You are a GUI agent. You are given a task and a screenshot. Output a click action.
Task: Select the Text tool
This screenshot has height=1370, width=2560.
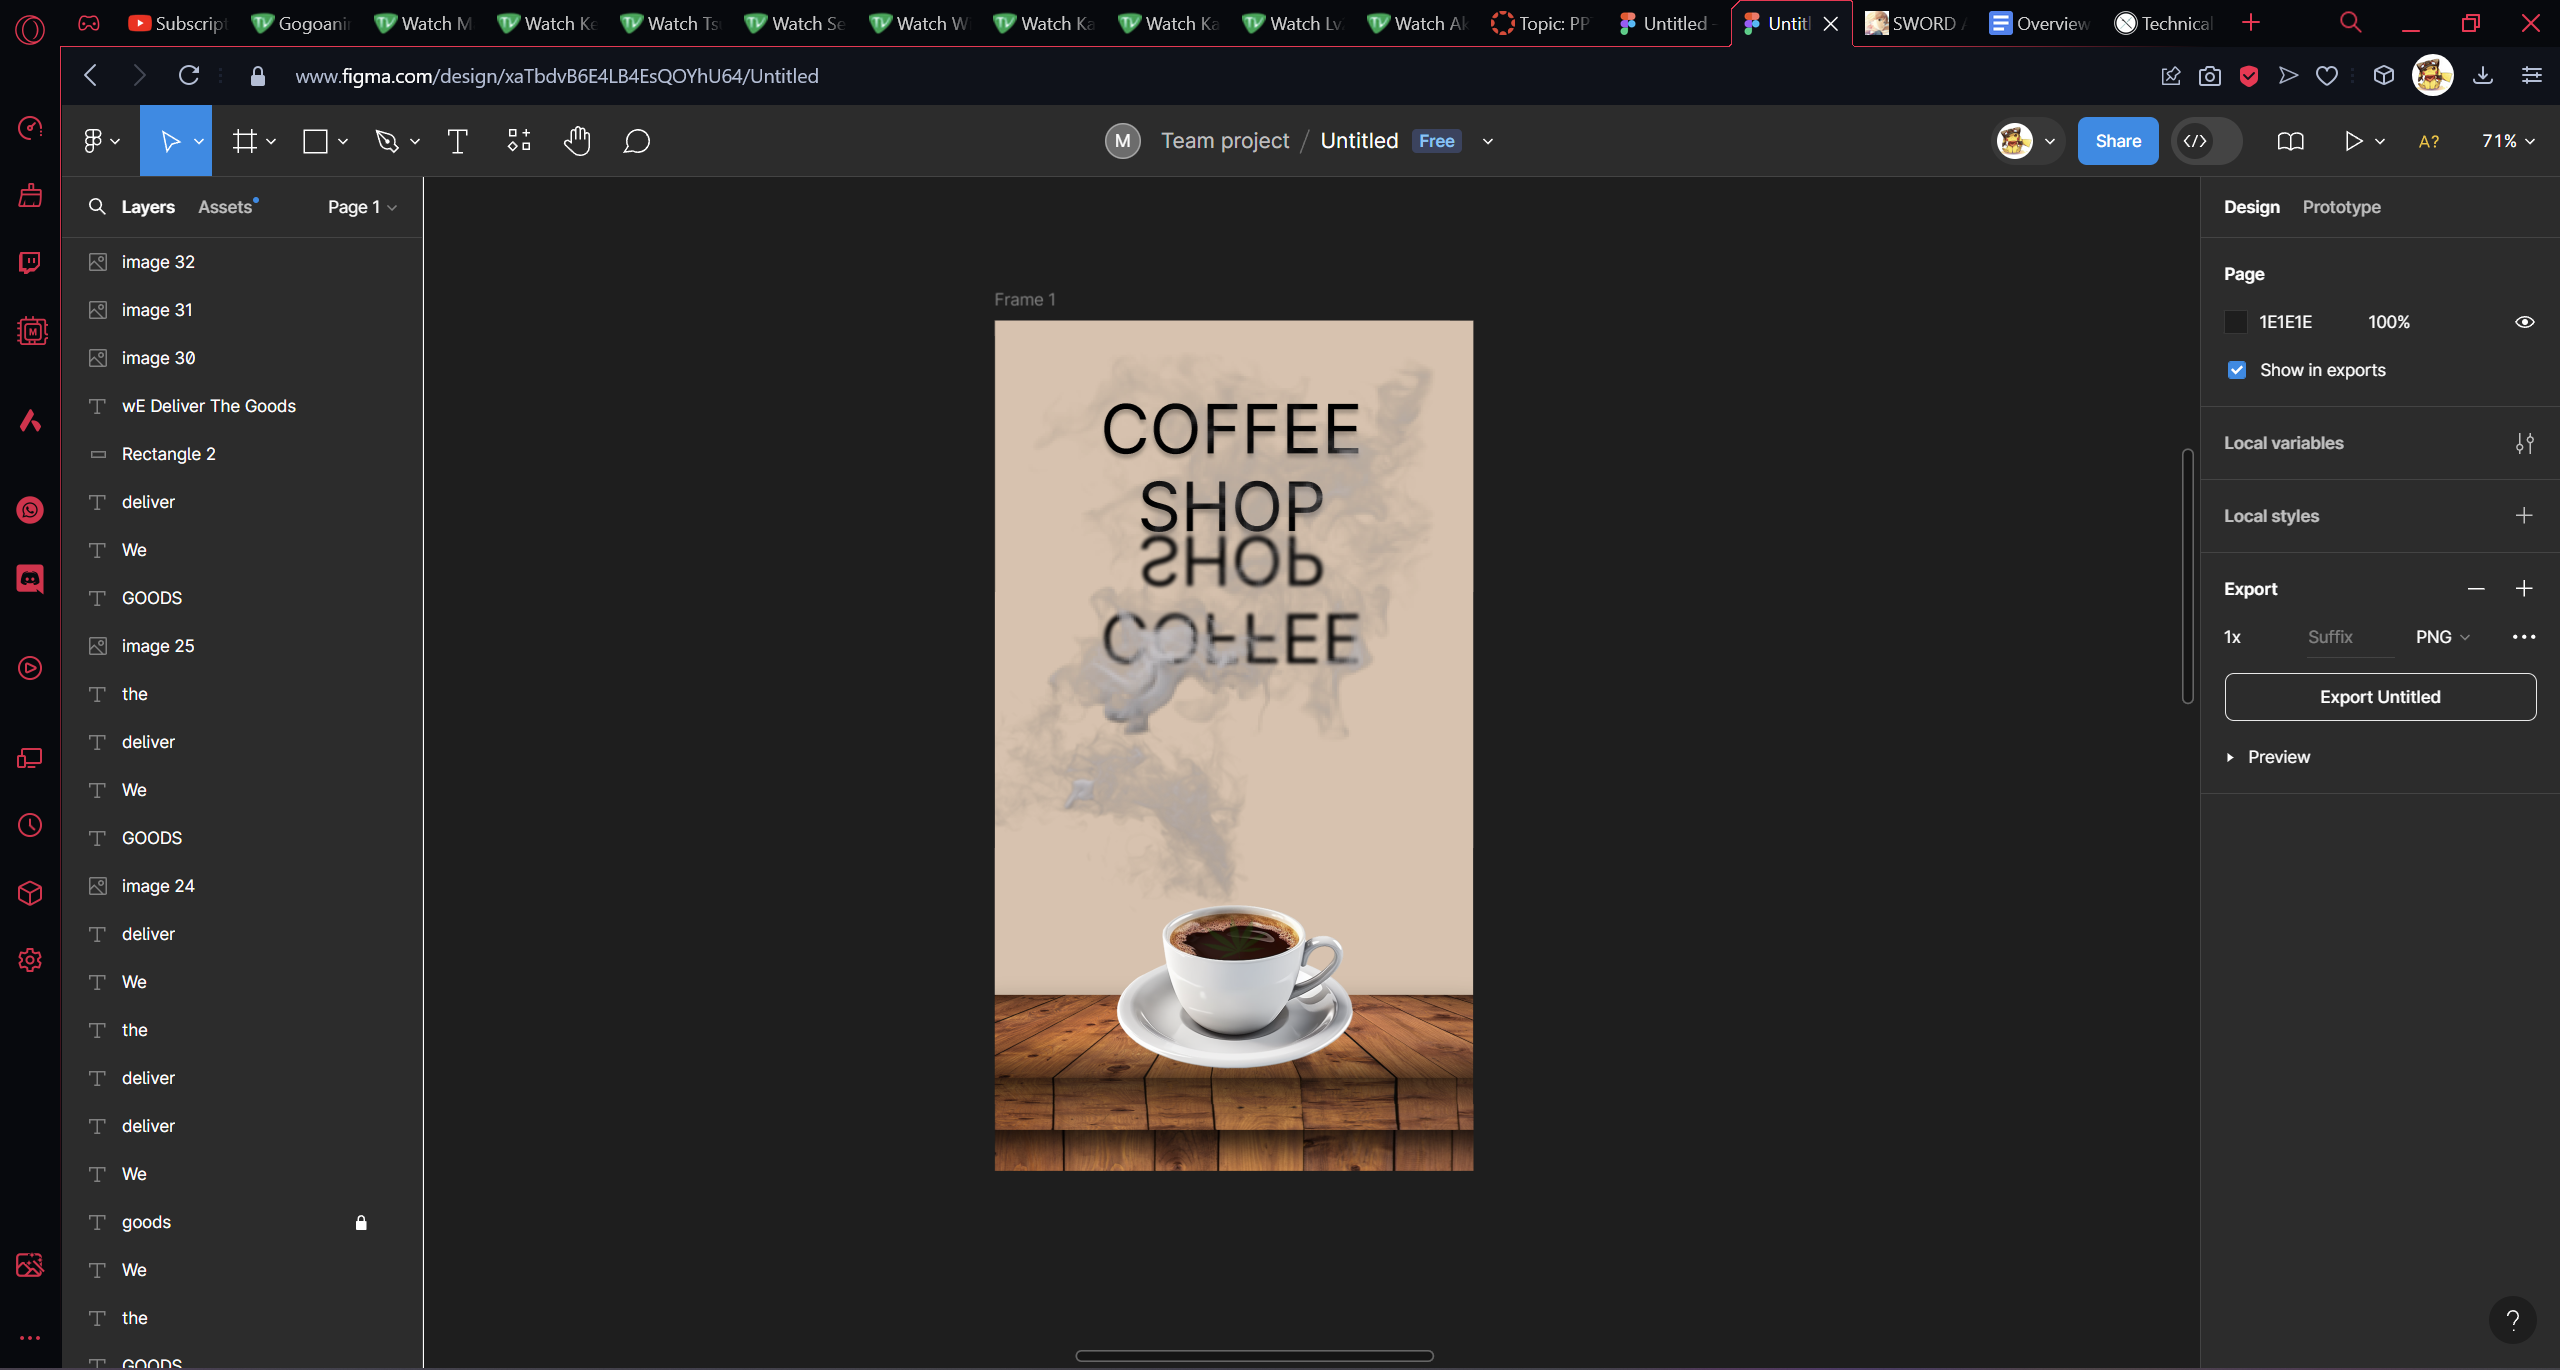(457, 141)
